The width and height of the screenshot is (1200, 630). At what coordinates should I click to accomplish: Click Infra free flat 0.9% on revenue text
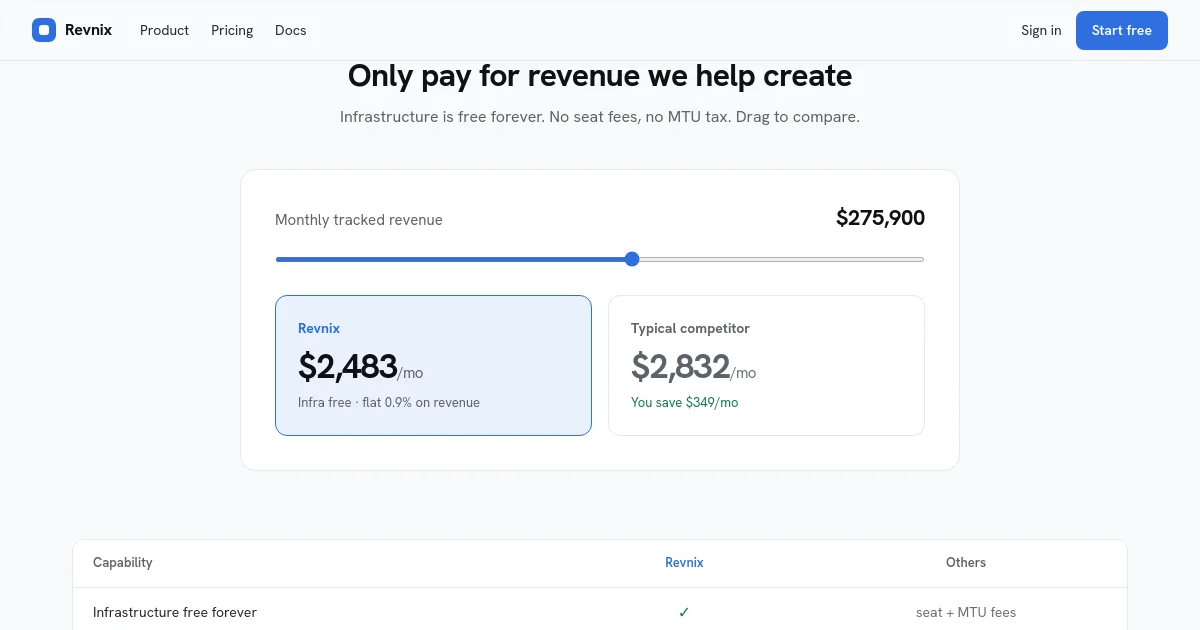pyautogui.click(x=389, y=402)
